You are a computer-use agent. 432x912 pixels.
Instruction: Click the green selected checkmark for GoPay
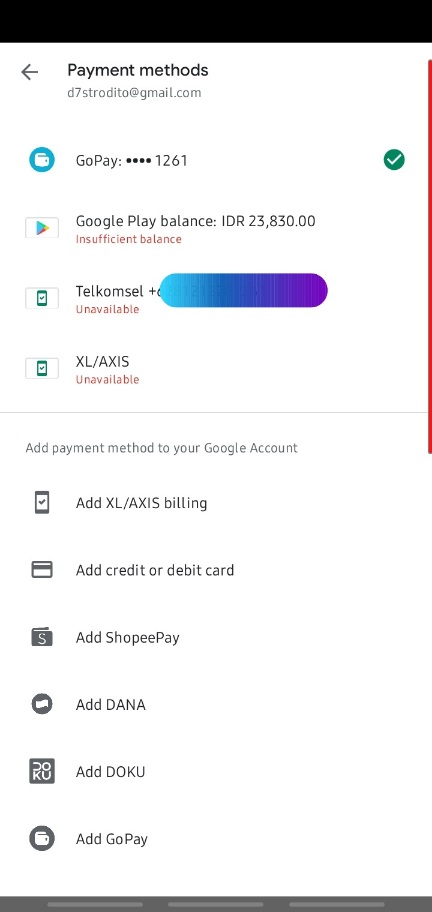394,159
